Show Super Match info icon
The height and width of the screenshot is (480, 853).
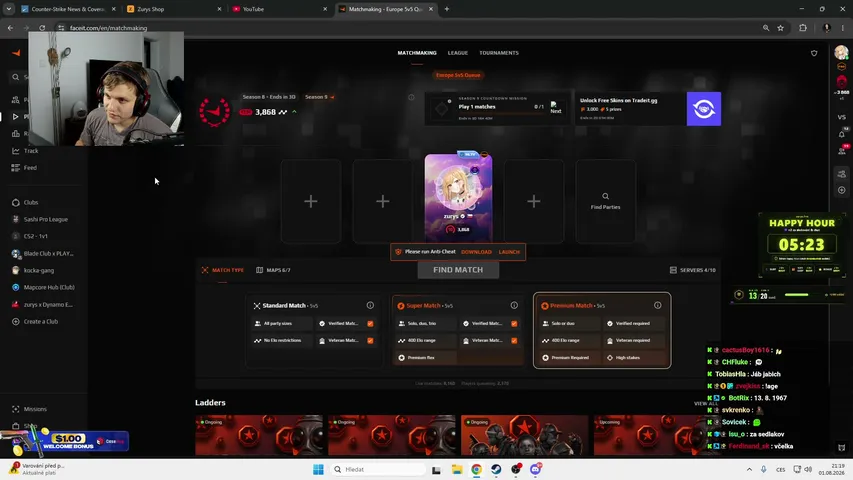(x=514, y=305)
